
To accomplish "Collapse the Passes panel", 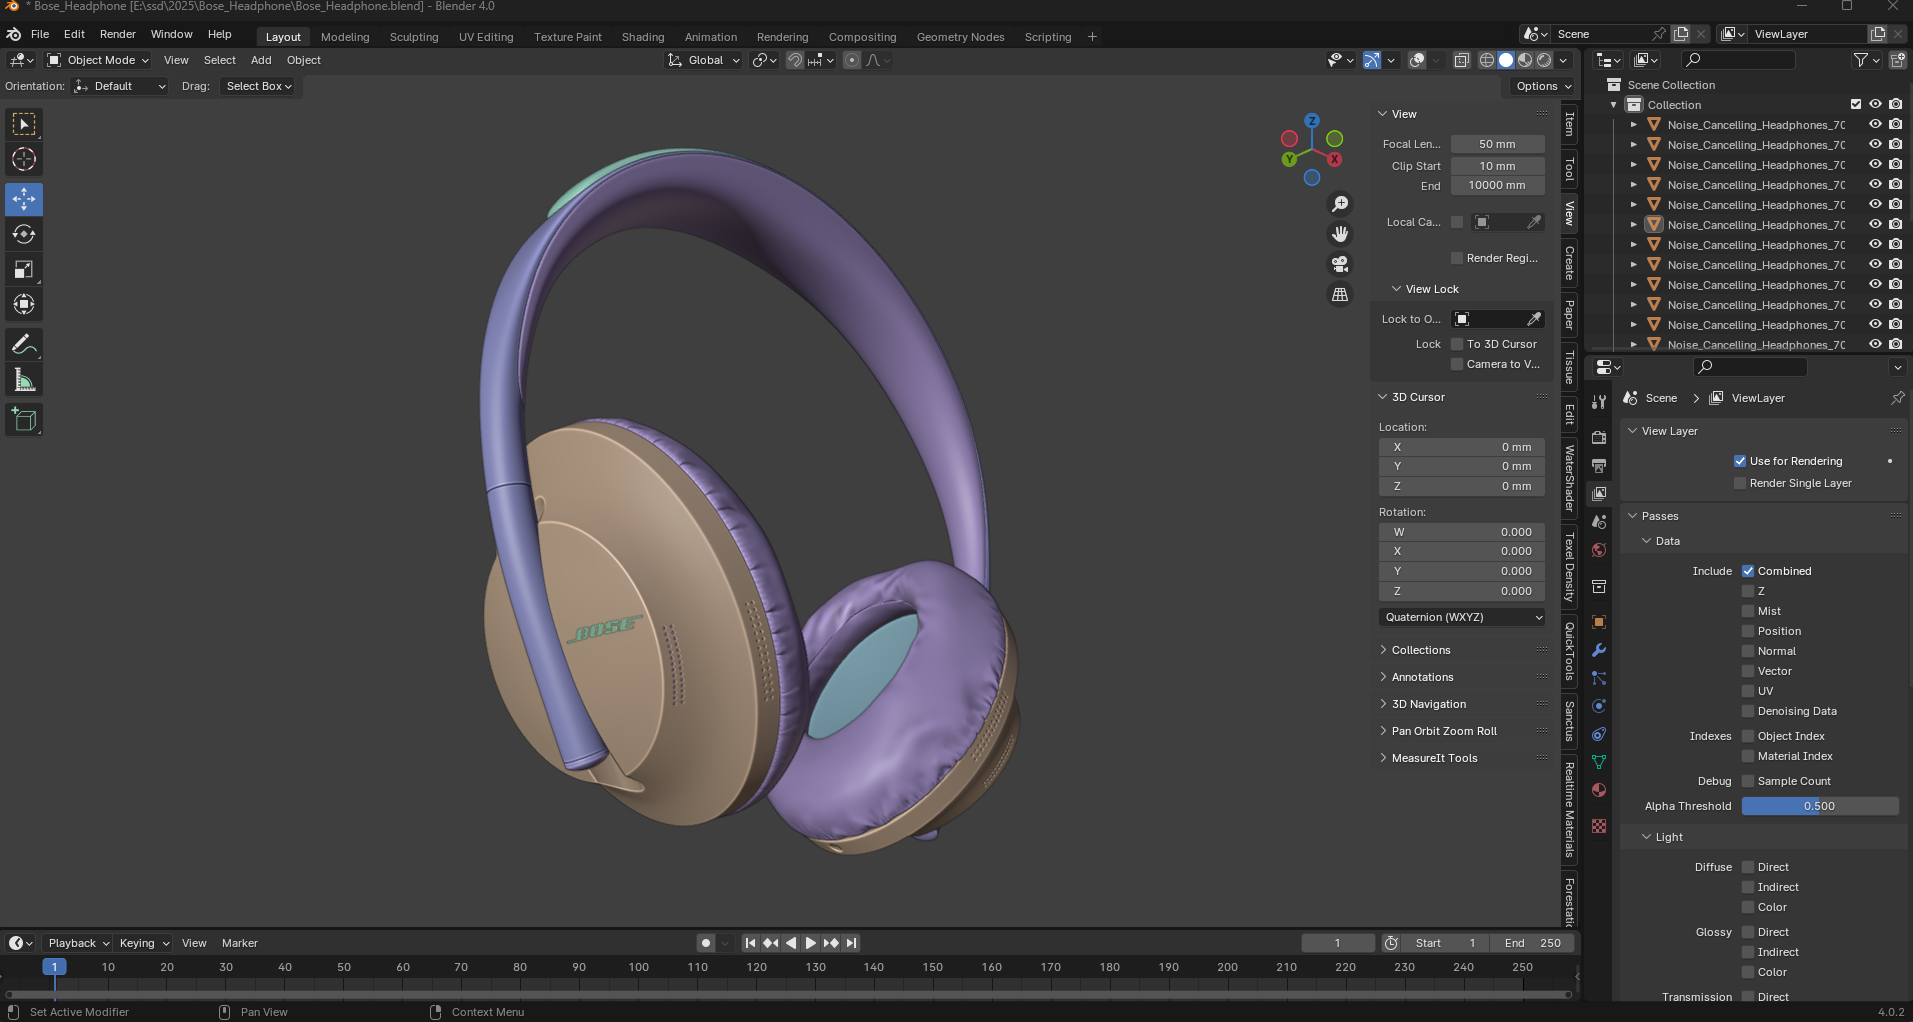I will pos(1658,516).
